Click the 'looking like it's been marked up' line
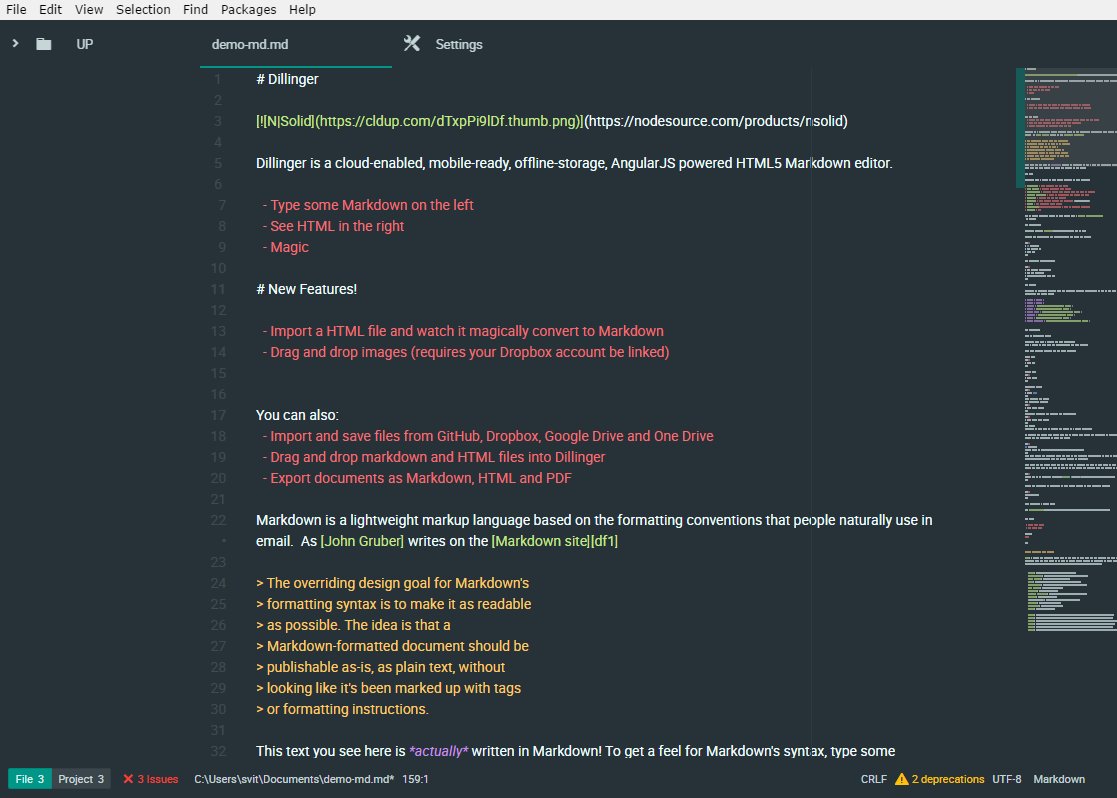Image resolution: width=1117 pixels, height=798 pixels. coord(388,688)
